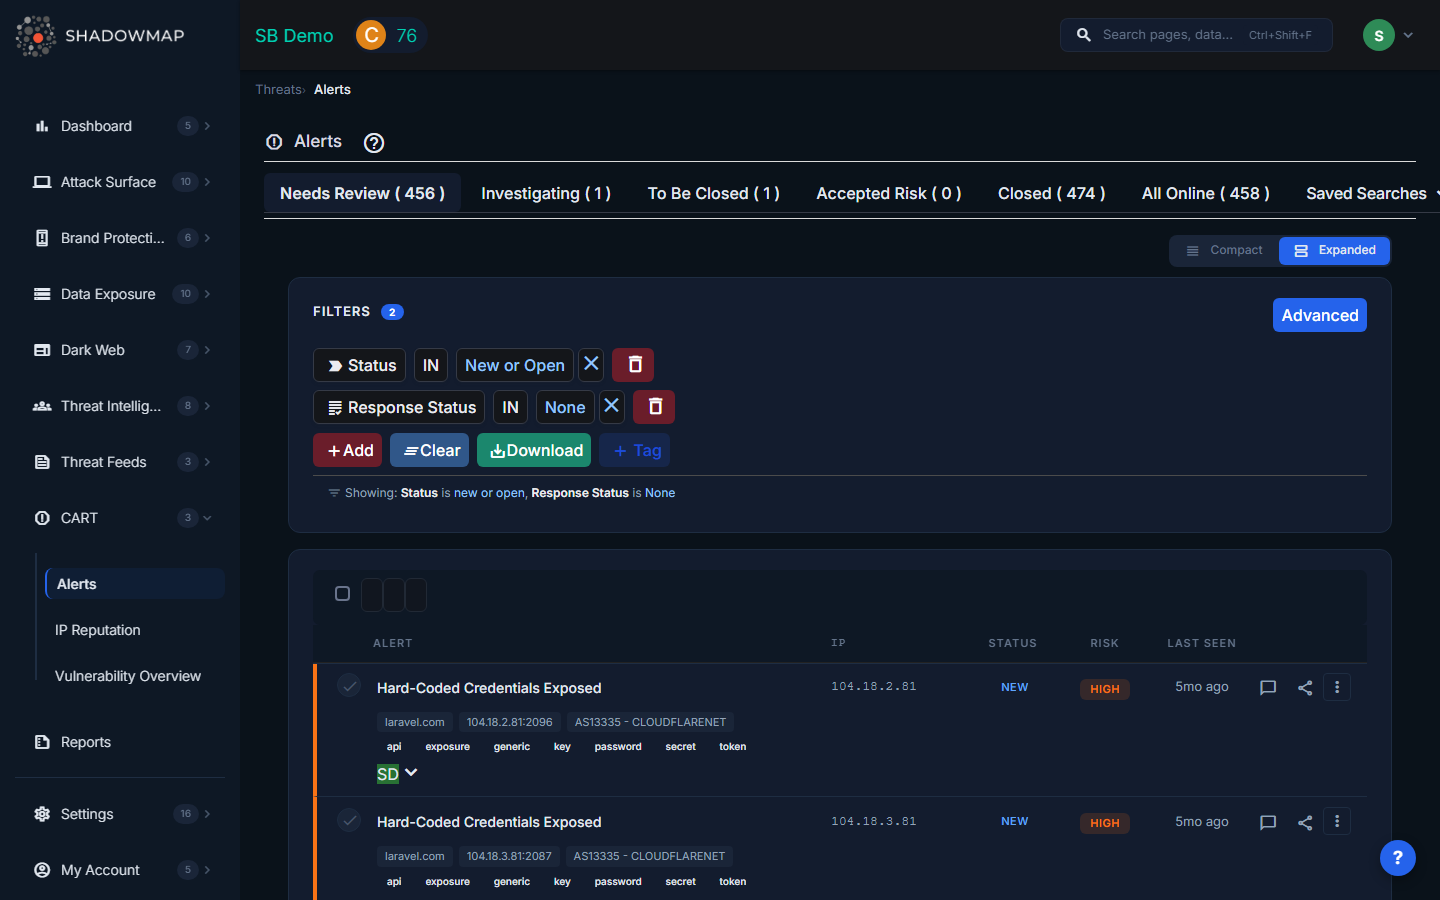Collapse the CART sidebar section
Viewport: 1440px width, 900px height.
coord(208,518)
